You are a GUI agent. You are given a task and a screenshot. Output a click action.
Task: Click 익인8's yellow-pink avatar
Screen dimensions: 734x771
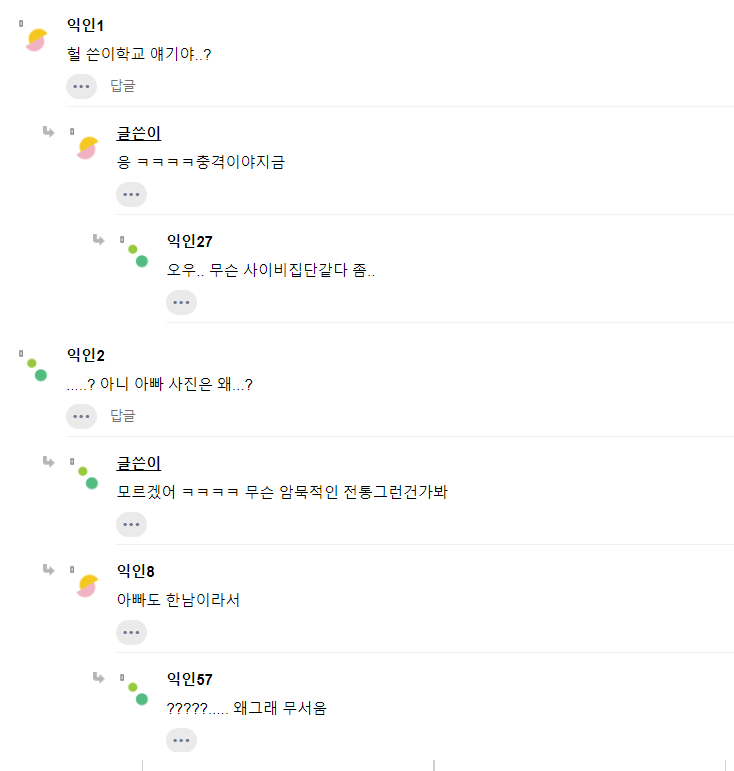click(87, 585)
